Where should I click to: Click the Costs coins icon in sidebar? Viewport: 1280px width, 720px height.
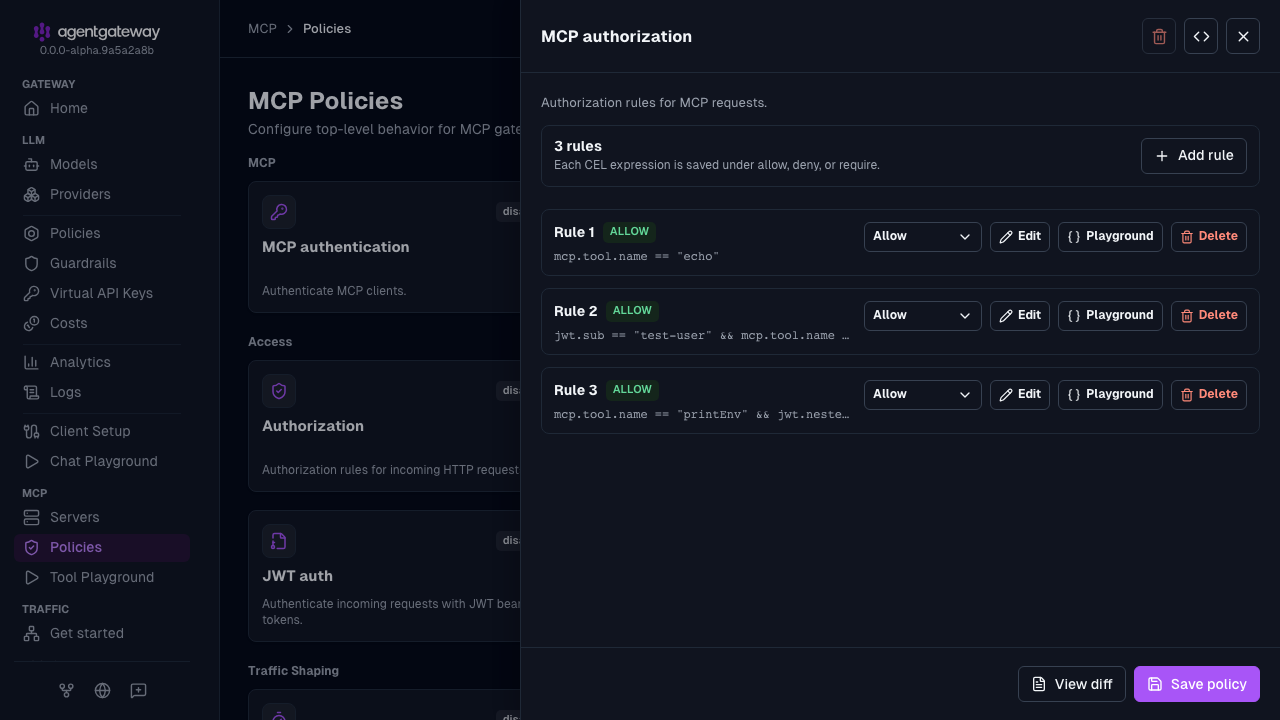(31, 323)
